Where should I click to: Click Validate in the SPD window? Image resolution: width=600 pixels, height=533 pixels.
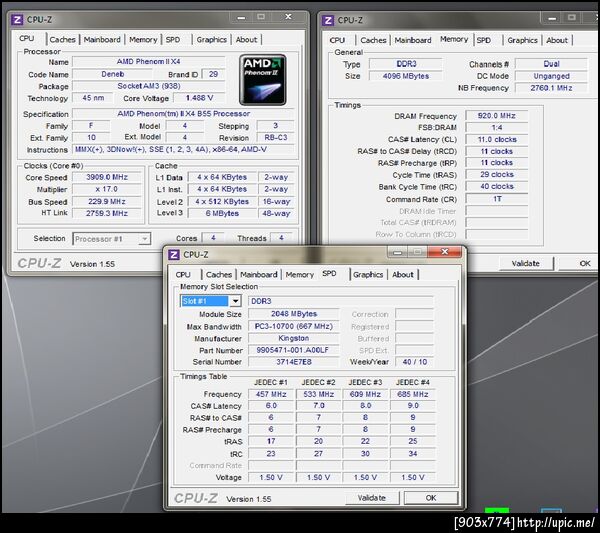[x=372, y=498]
